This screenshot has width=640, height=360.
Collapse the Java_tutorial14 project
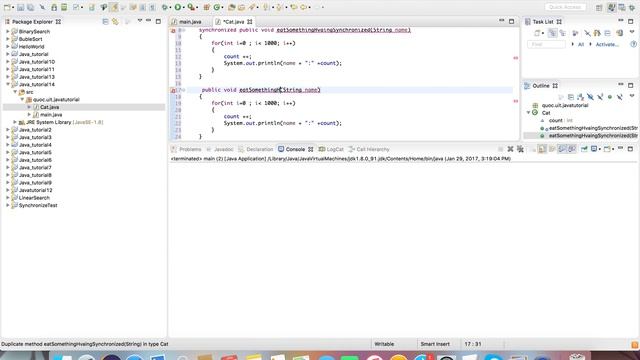pos(7,84)
